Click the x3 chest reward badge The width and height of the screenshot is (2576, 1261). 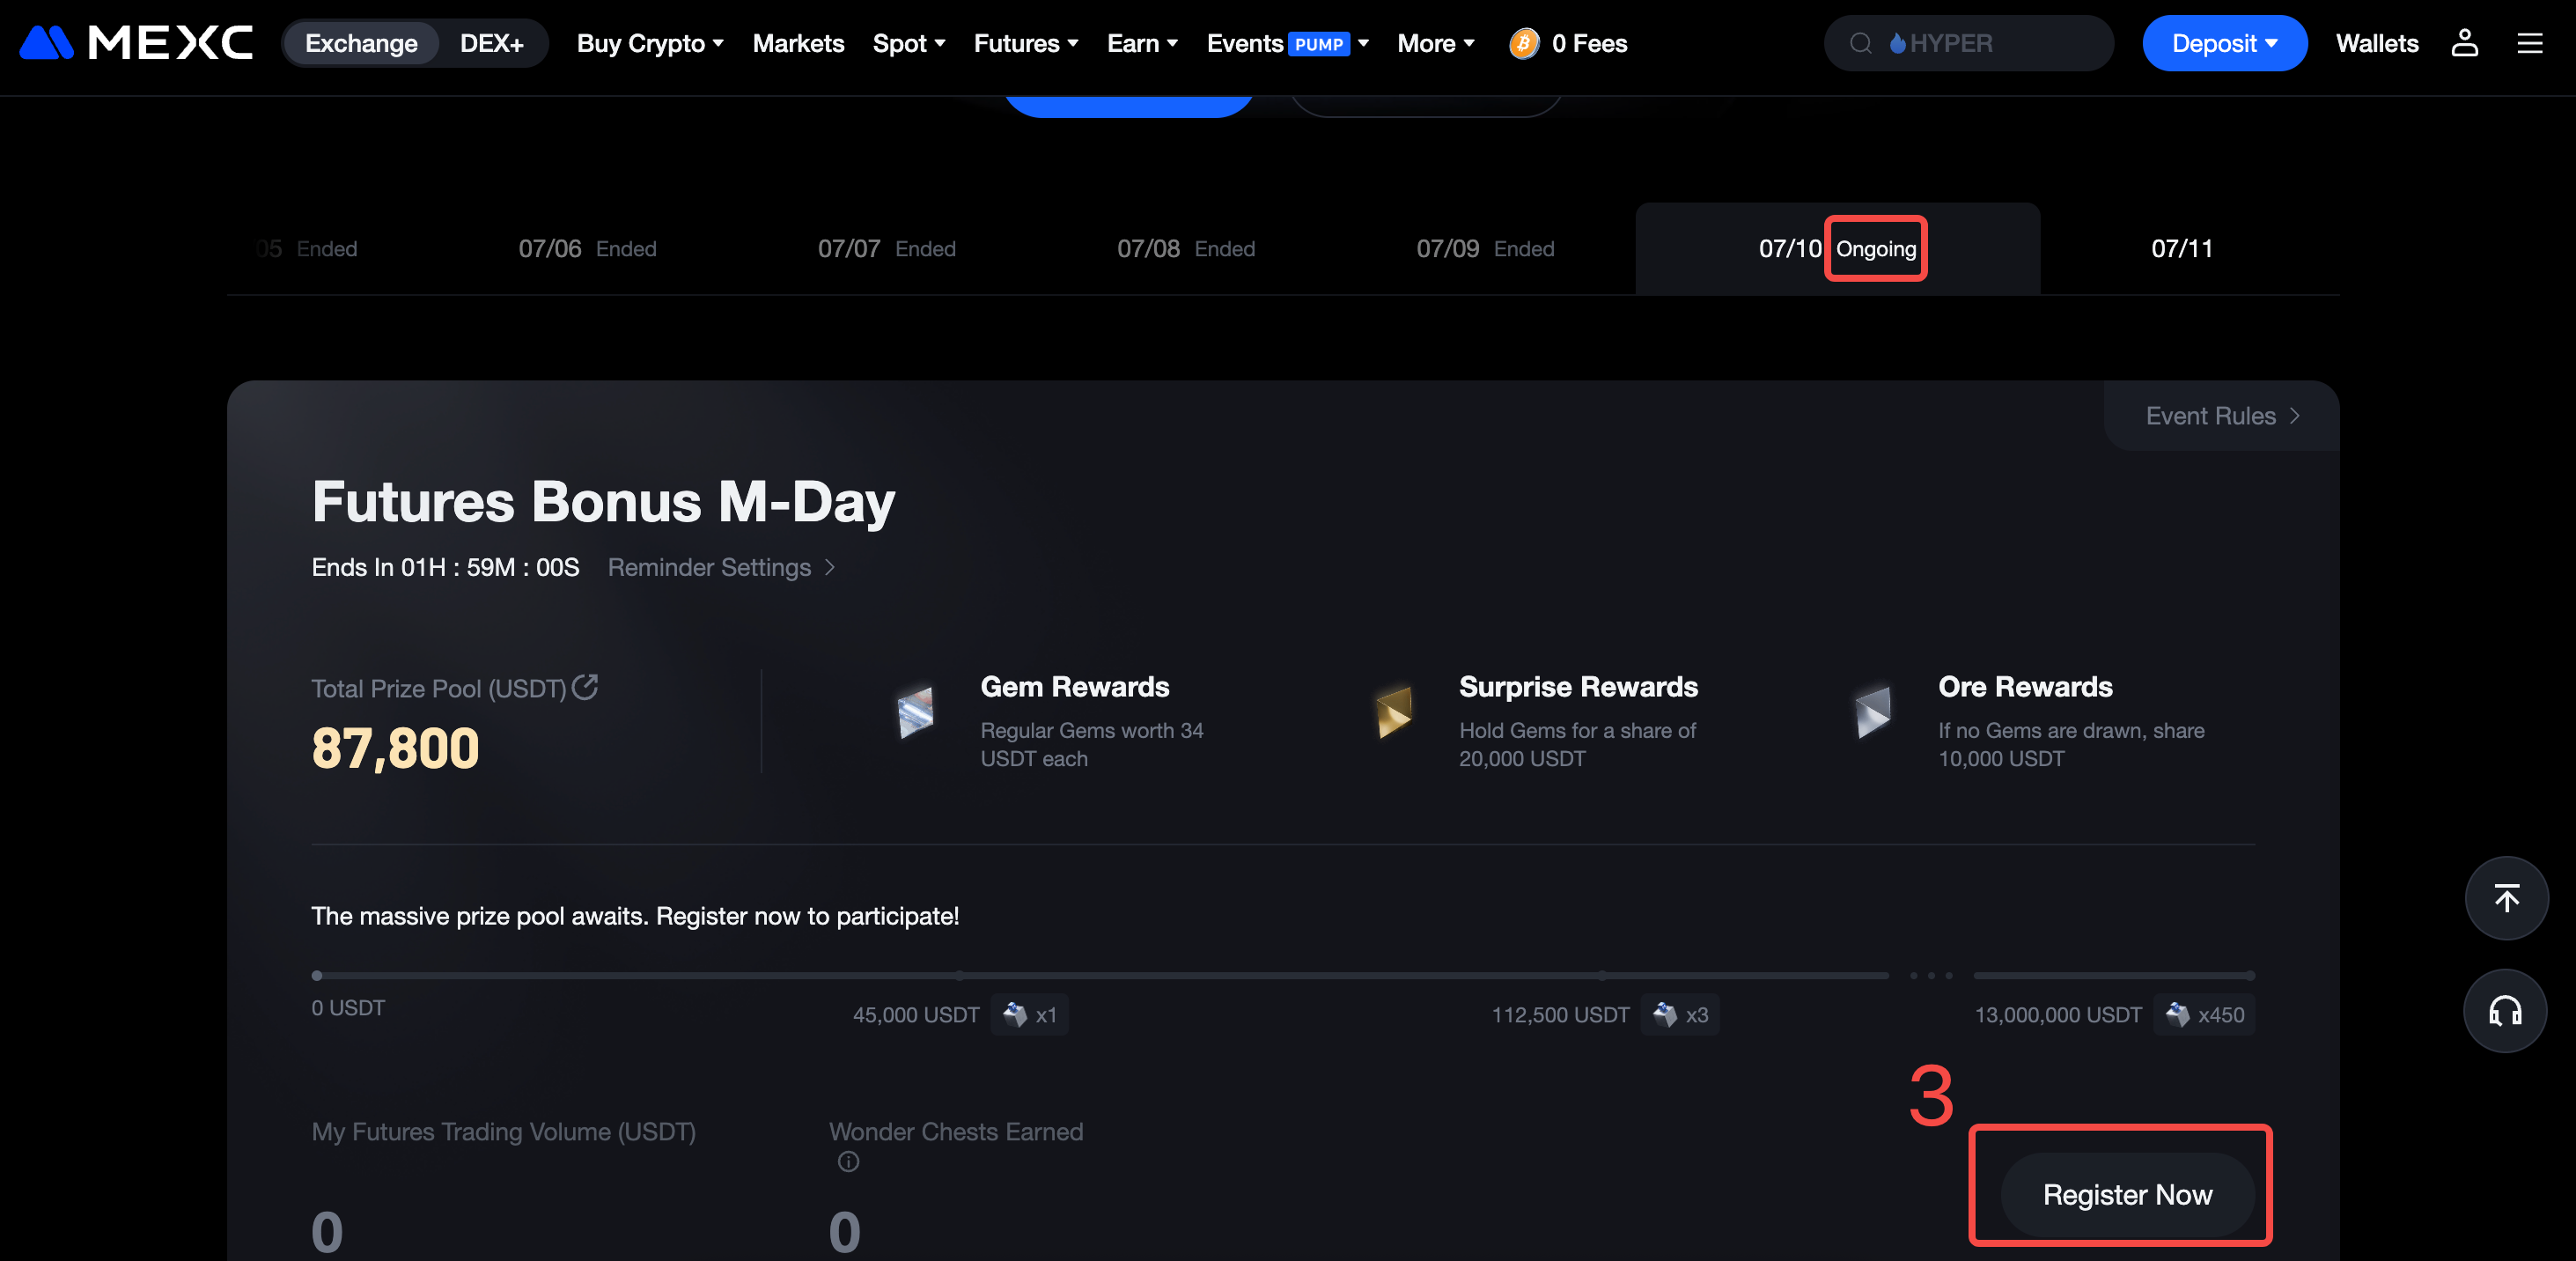[x=1680, y=1014]
